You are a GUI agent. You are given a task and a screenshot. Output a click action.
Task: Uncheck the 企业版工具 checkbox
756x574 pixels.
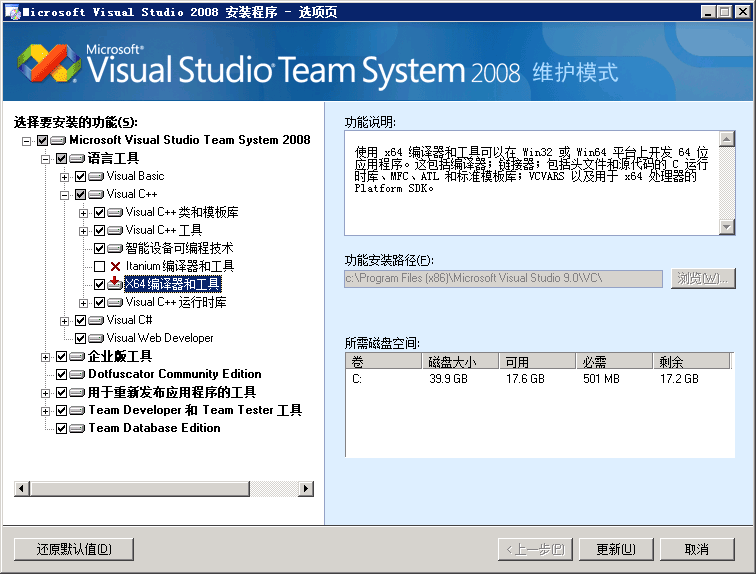pos(61,357)
